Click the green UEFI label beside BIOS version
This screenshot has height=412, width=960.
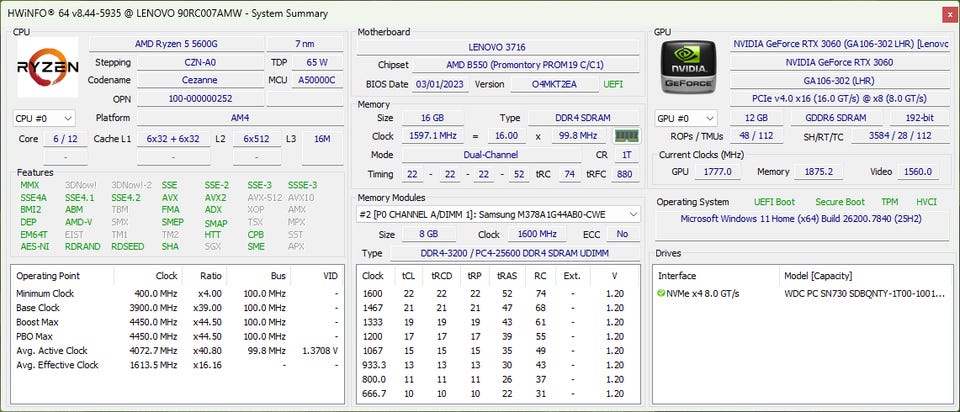click(x=613, y=84)
